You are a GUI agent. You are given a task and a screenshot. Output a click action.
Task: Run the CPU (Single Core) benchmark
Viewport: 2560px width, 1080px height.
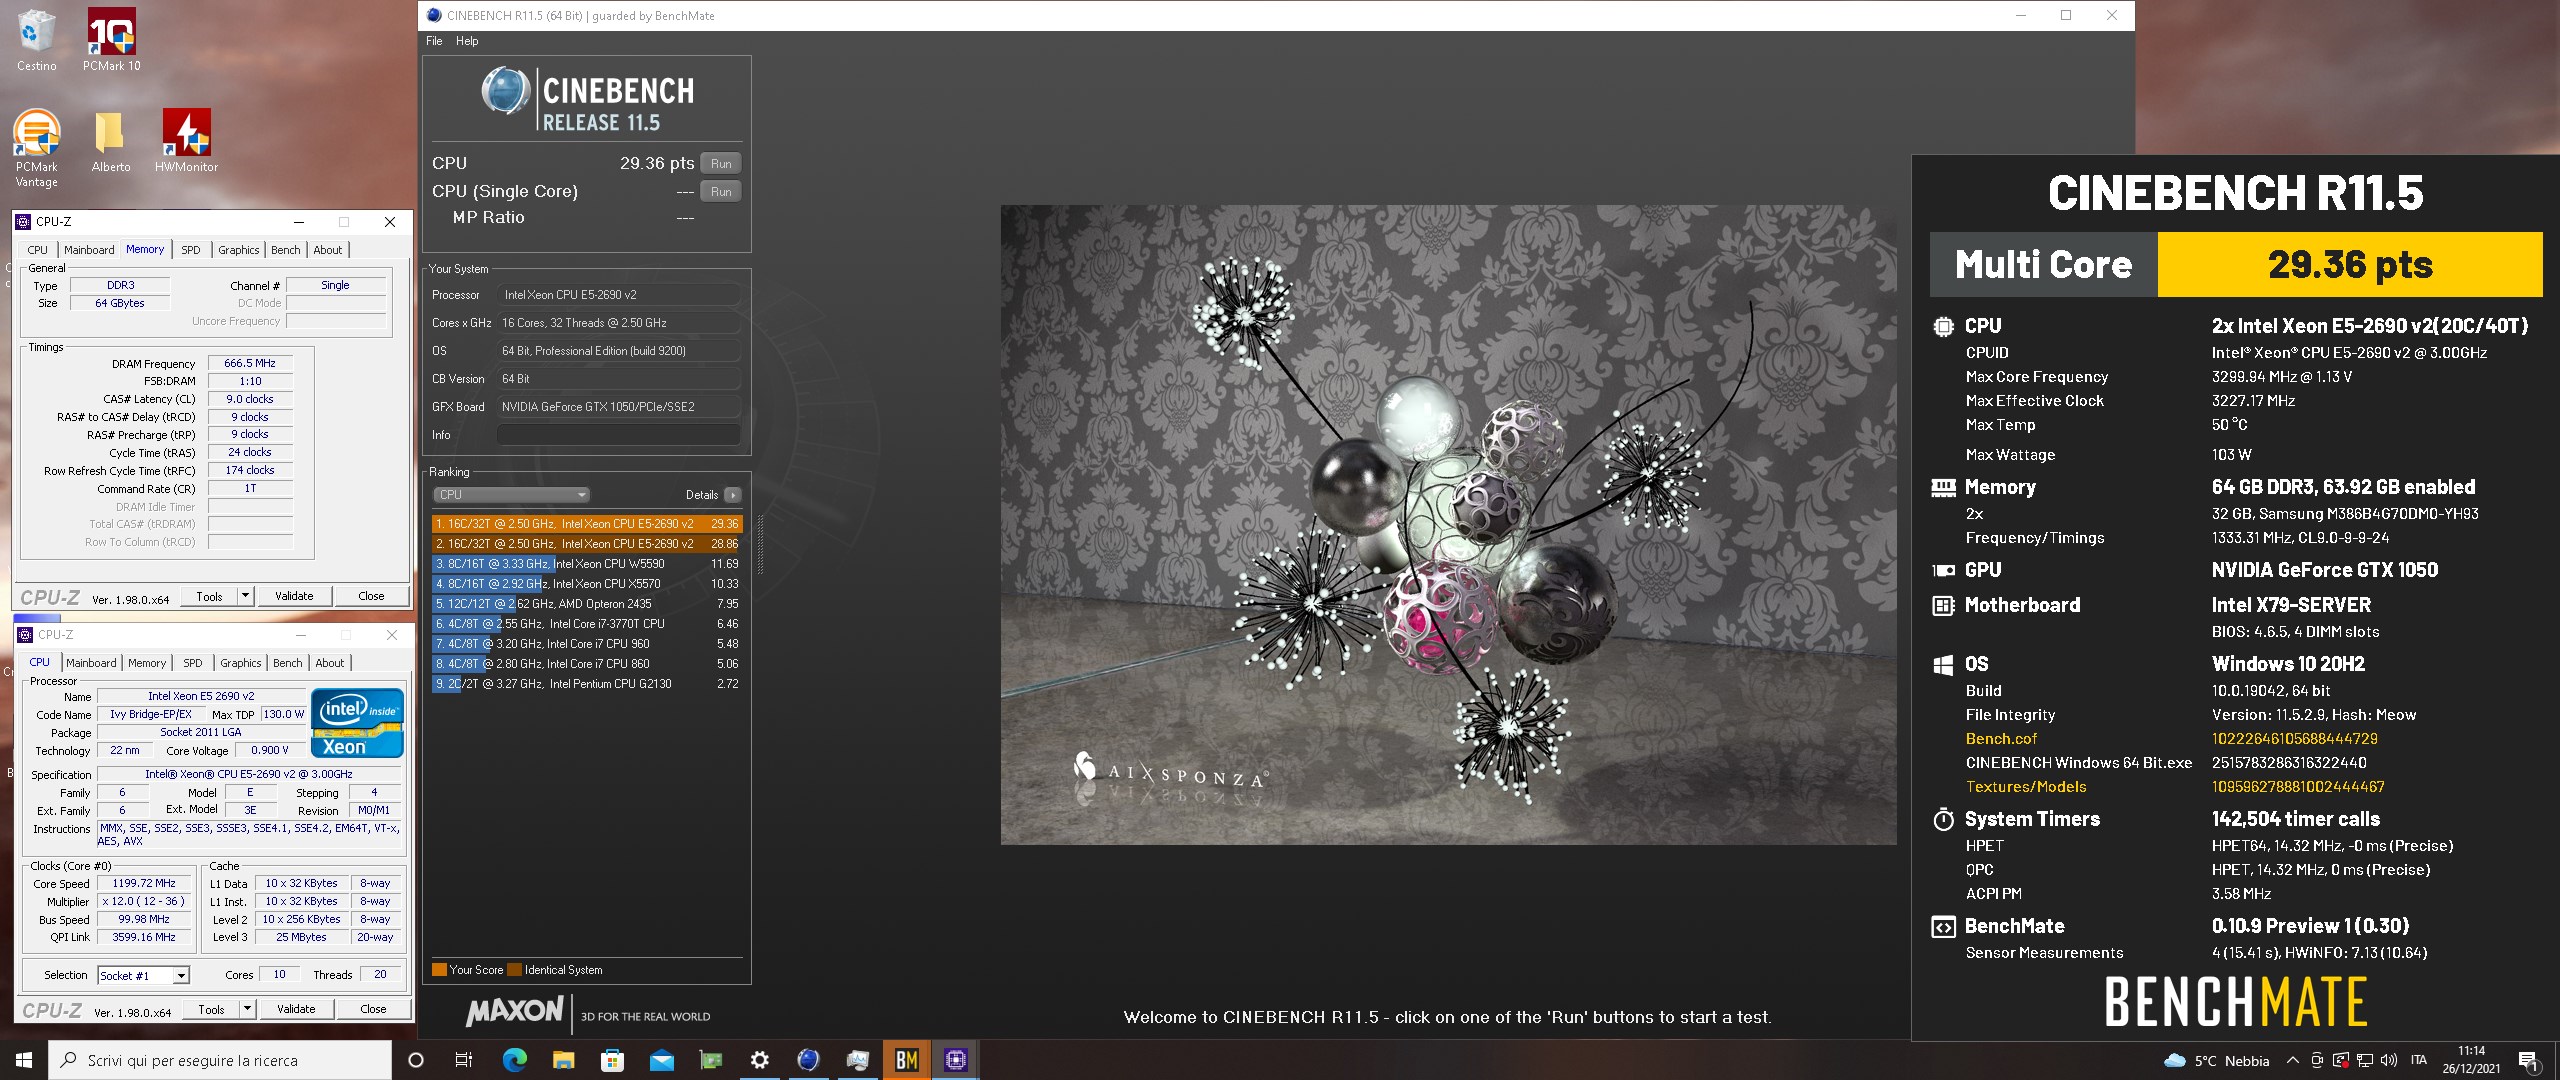721,192
